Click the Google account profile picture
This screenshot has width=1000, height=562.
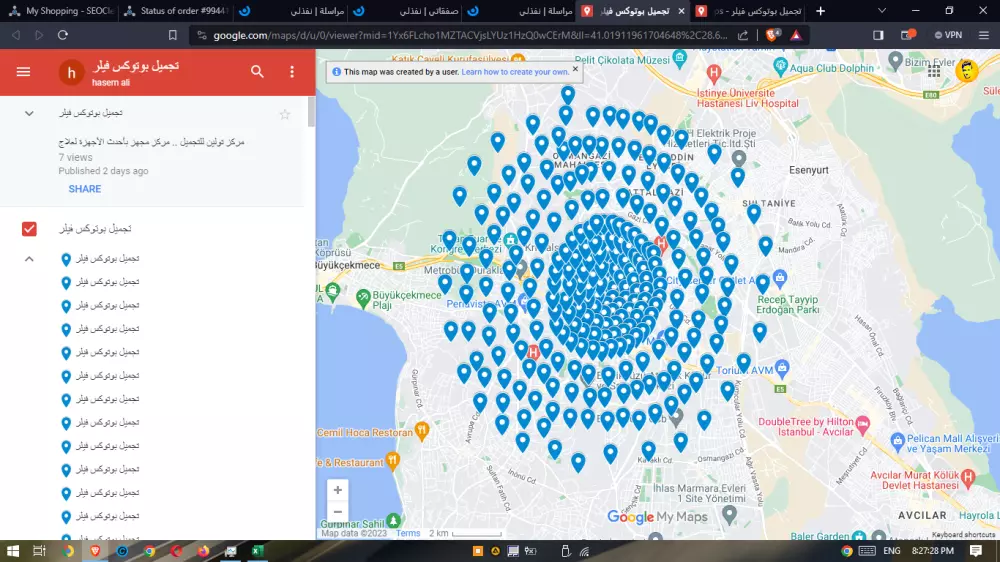[967, 70]
